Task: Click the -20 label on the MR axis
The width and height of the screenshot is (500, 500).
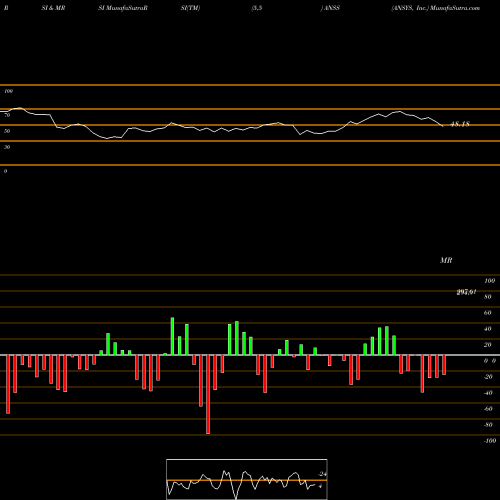Action: (488, 377)
